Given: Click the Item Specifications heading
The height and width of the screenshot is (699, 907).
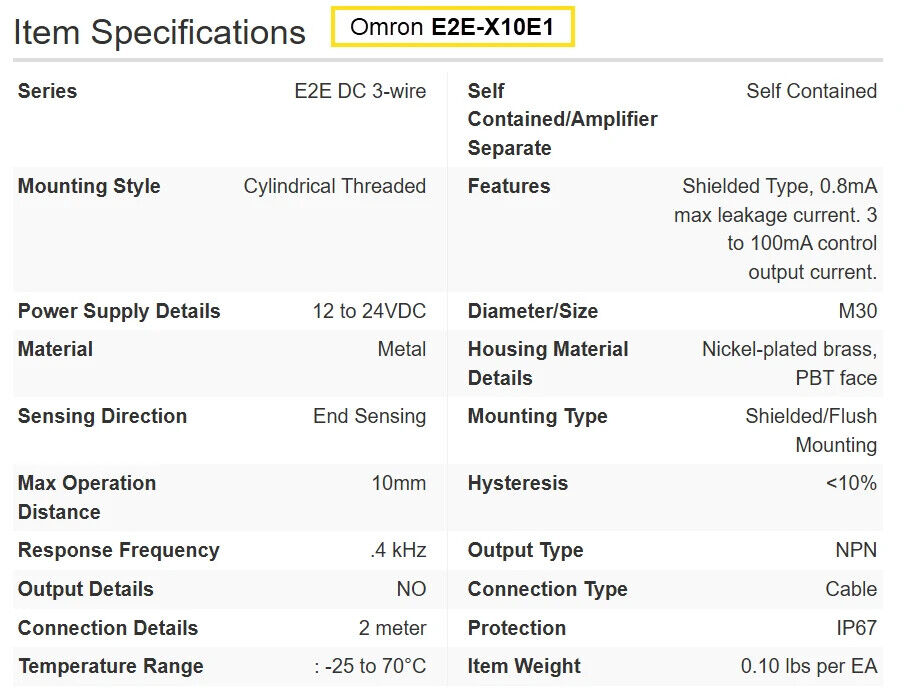Looking at the screenshot, I should [x=159, y=32].
